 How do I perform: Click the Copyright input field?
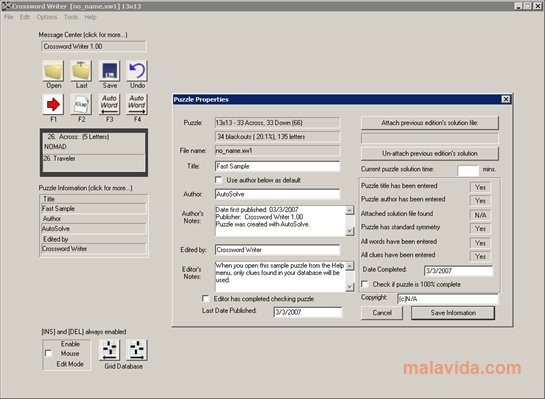pyautogui.click(x=448, y=299)
